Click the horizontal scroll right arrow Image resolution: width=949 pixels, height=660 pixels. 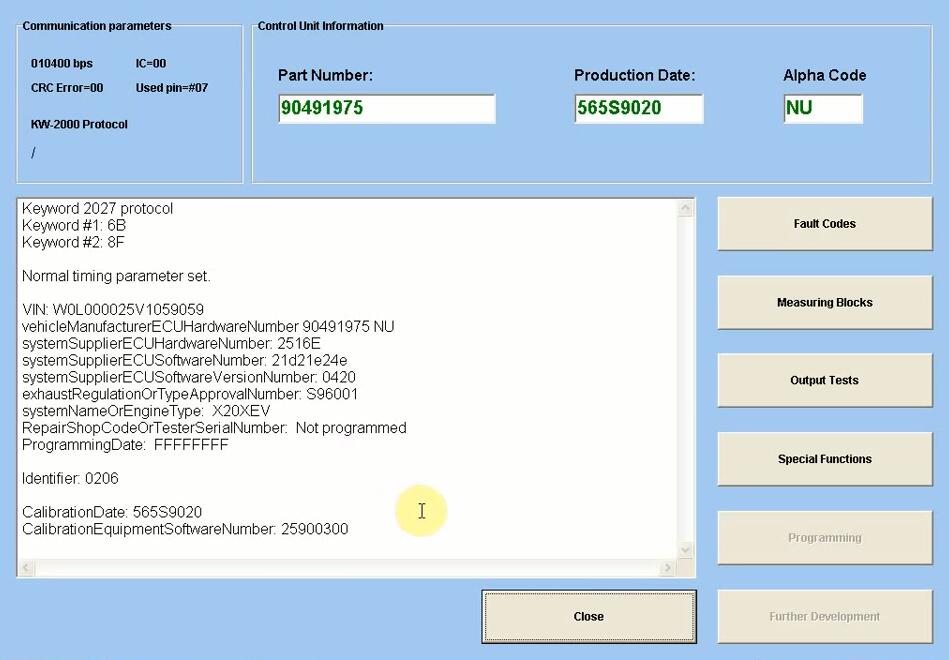tap(668, 568)
